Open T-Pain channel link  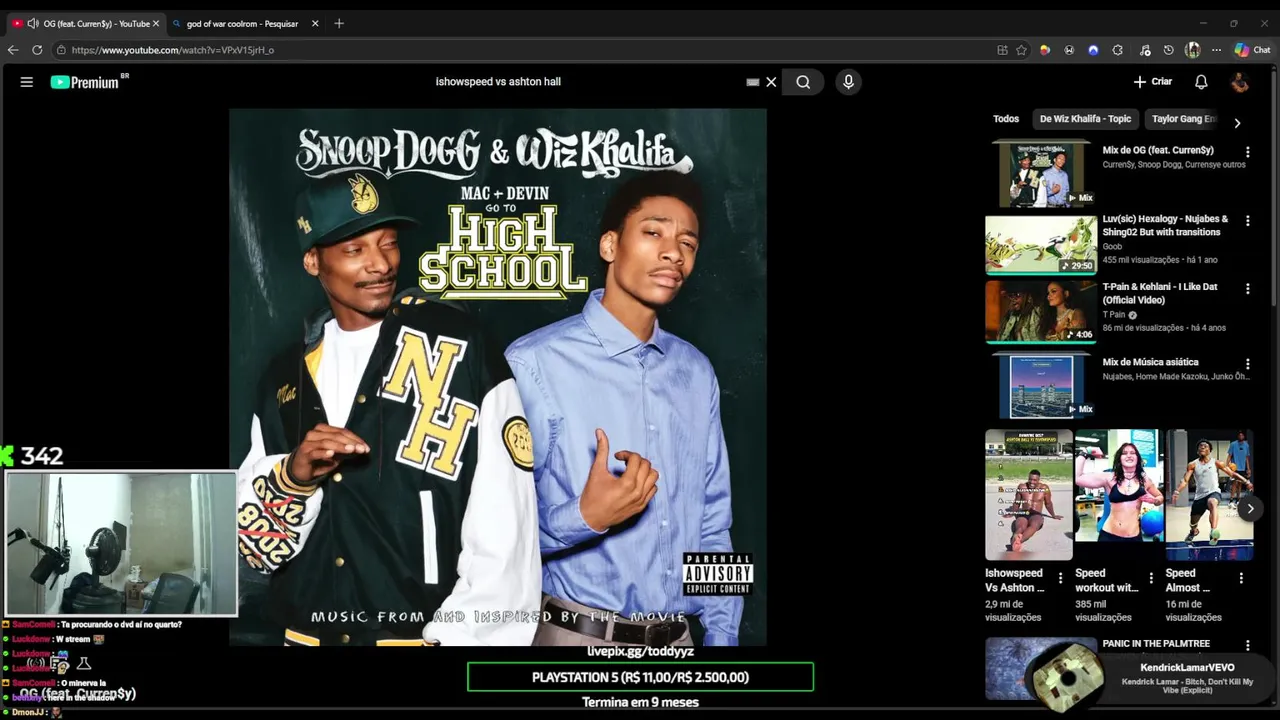1114,314
